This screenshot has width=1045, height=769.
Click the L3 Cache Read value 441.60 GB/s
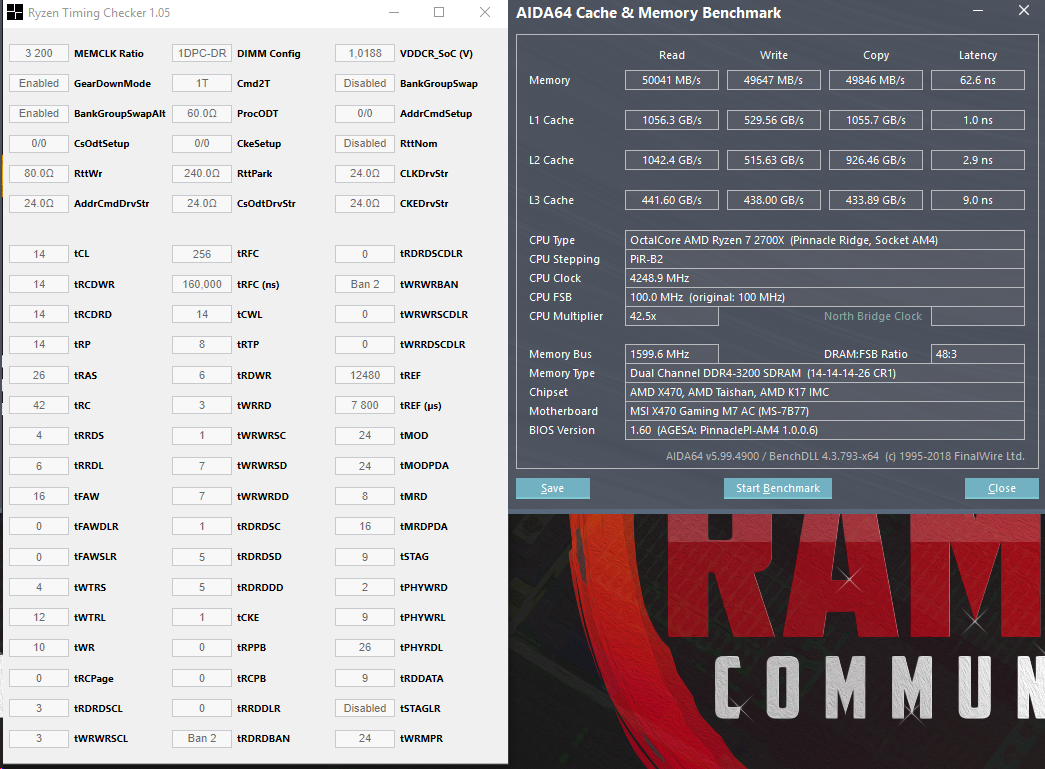click(x=672, y=200)
